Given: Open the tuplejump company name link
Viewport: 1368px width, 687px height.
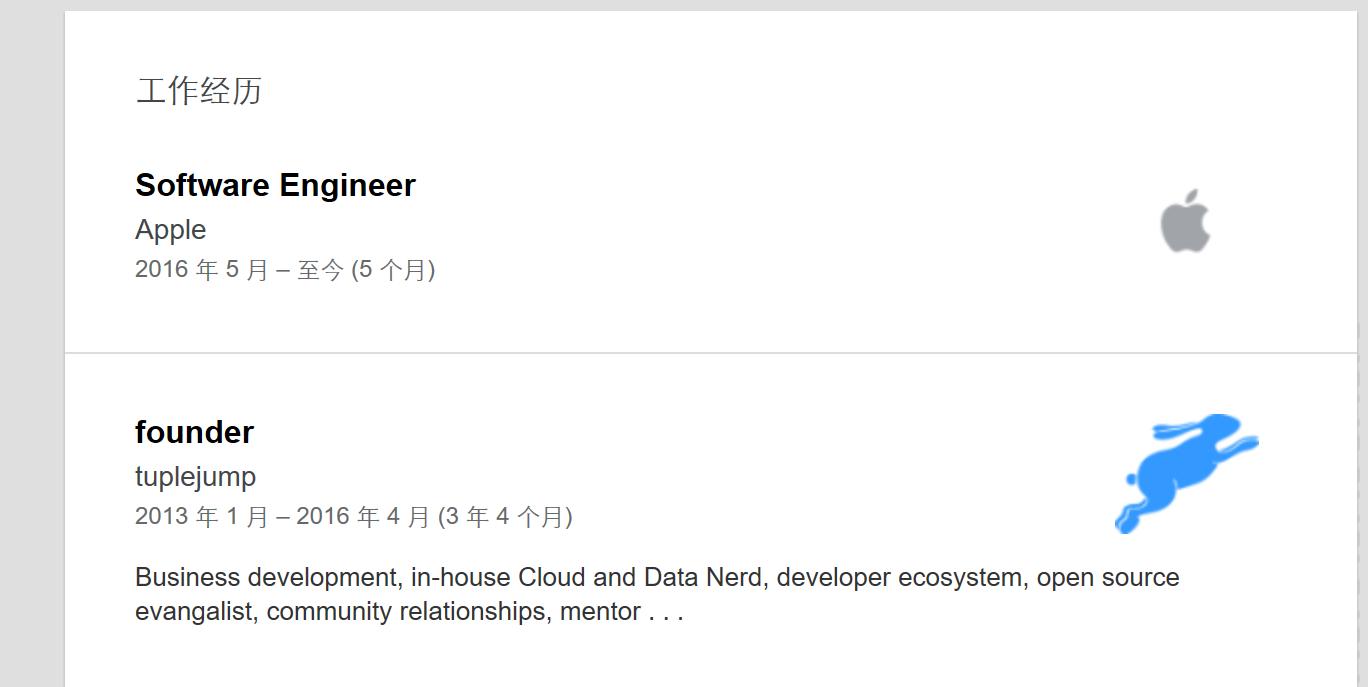Looking at the screenshot, I should tap(195, 477).
